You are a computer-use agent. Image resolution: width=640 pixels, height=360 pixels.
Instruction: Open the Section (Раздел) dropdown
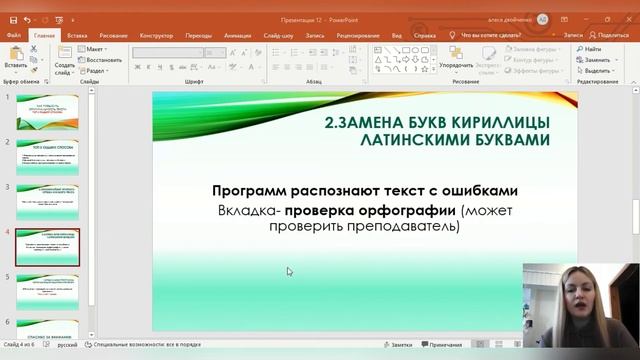tap(94, 71)
